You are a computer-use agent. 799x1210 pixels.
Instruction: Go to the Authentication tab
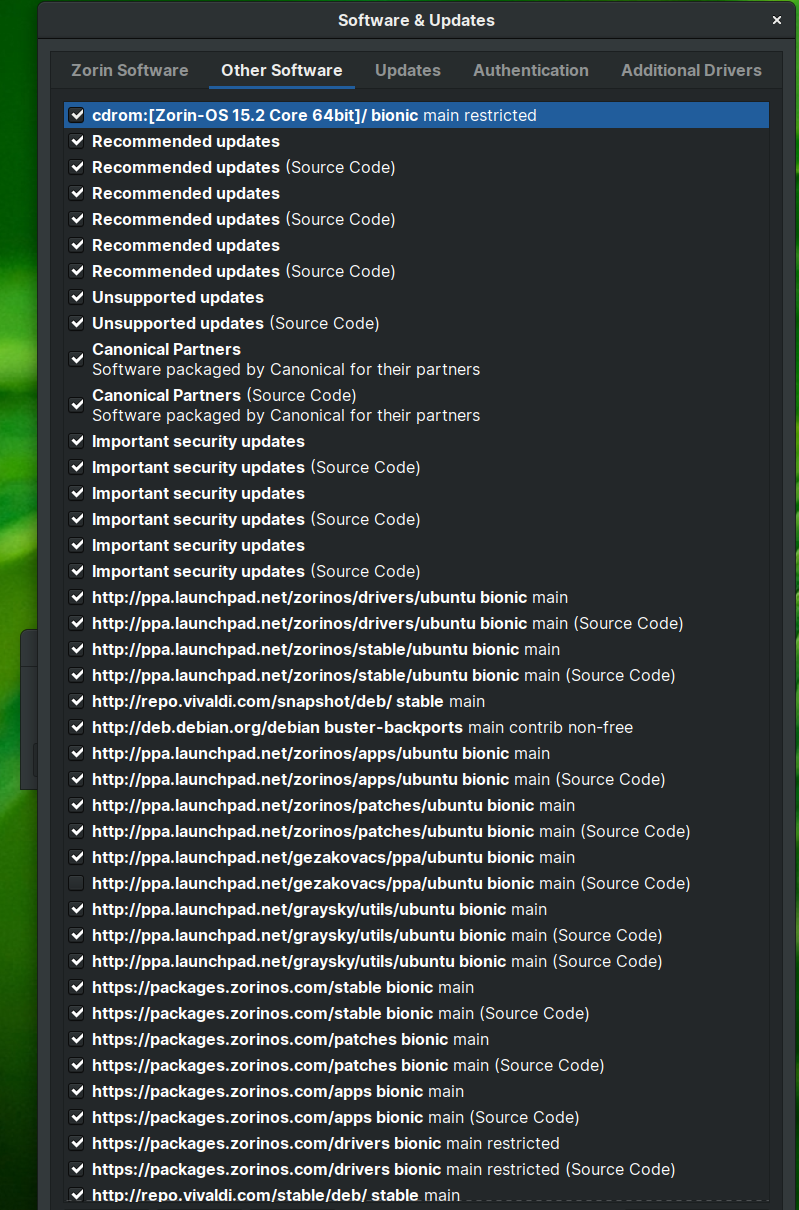click(x=530, y=70)
